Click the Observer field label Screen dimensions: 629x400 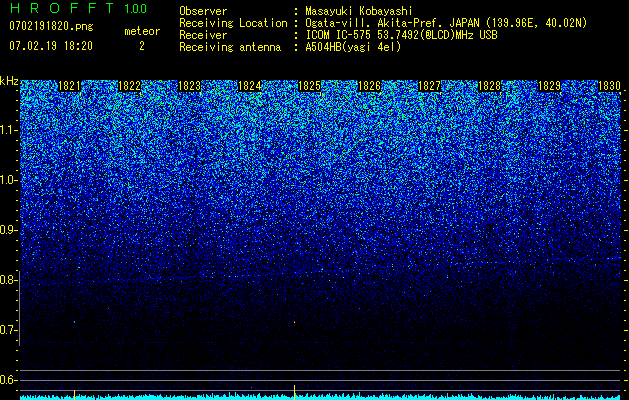pyautogui.click(x=203, y=11)
